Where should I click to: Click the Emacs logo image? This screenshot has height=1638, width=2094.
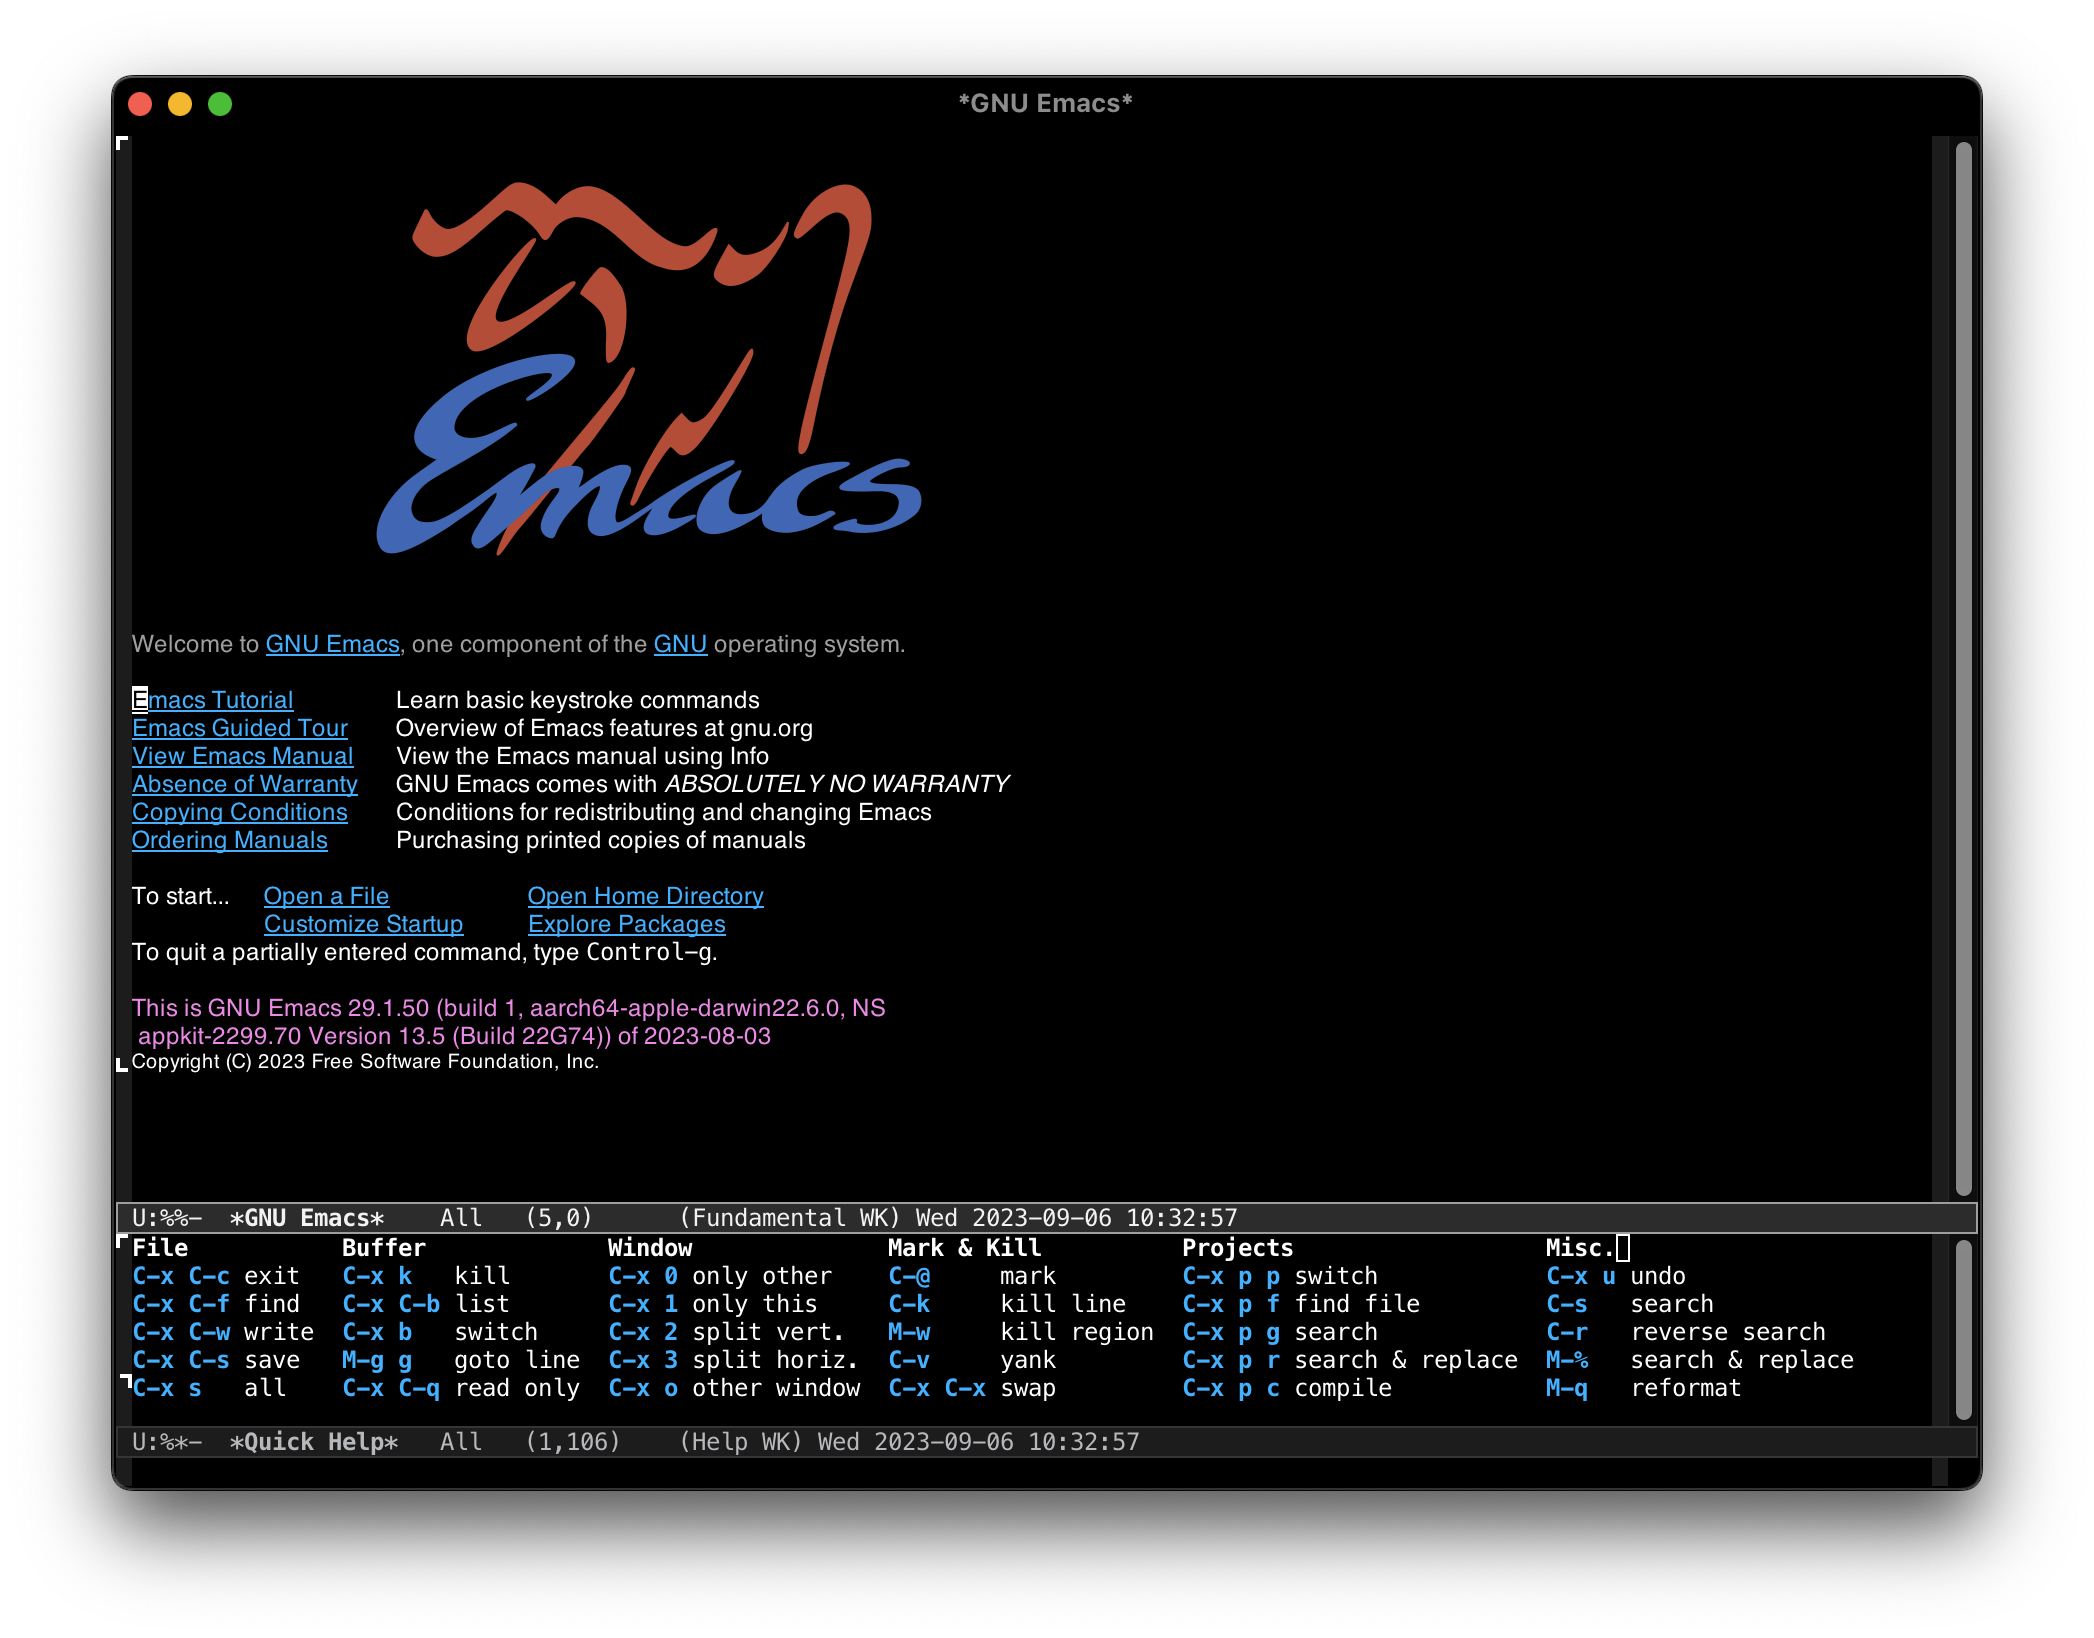click(648, 368)
